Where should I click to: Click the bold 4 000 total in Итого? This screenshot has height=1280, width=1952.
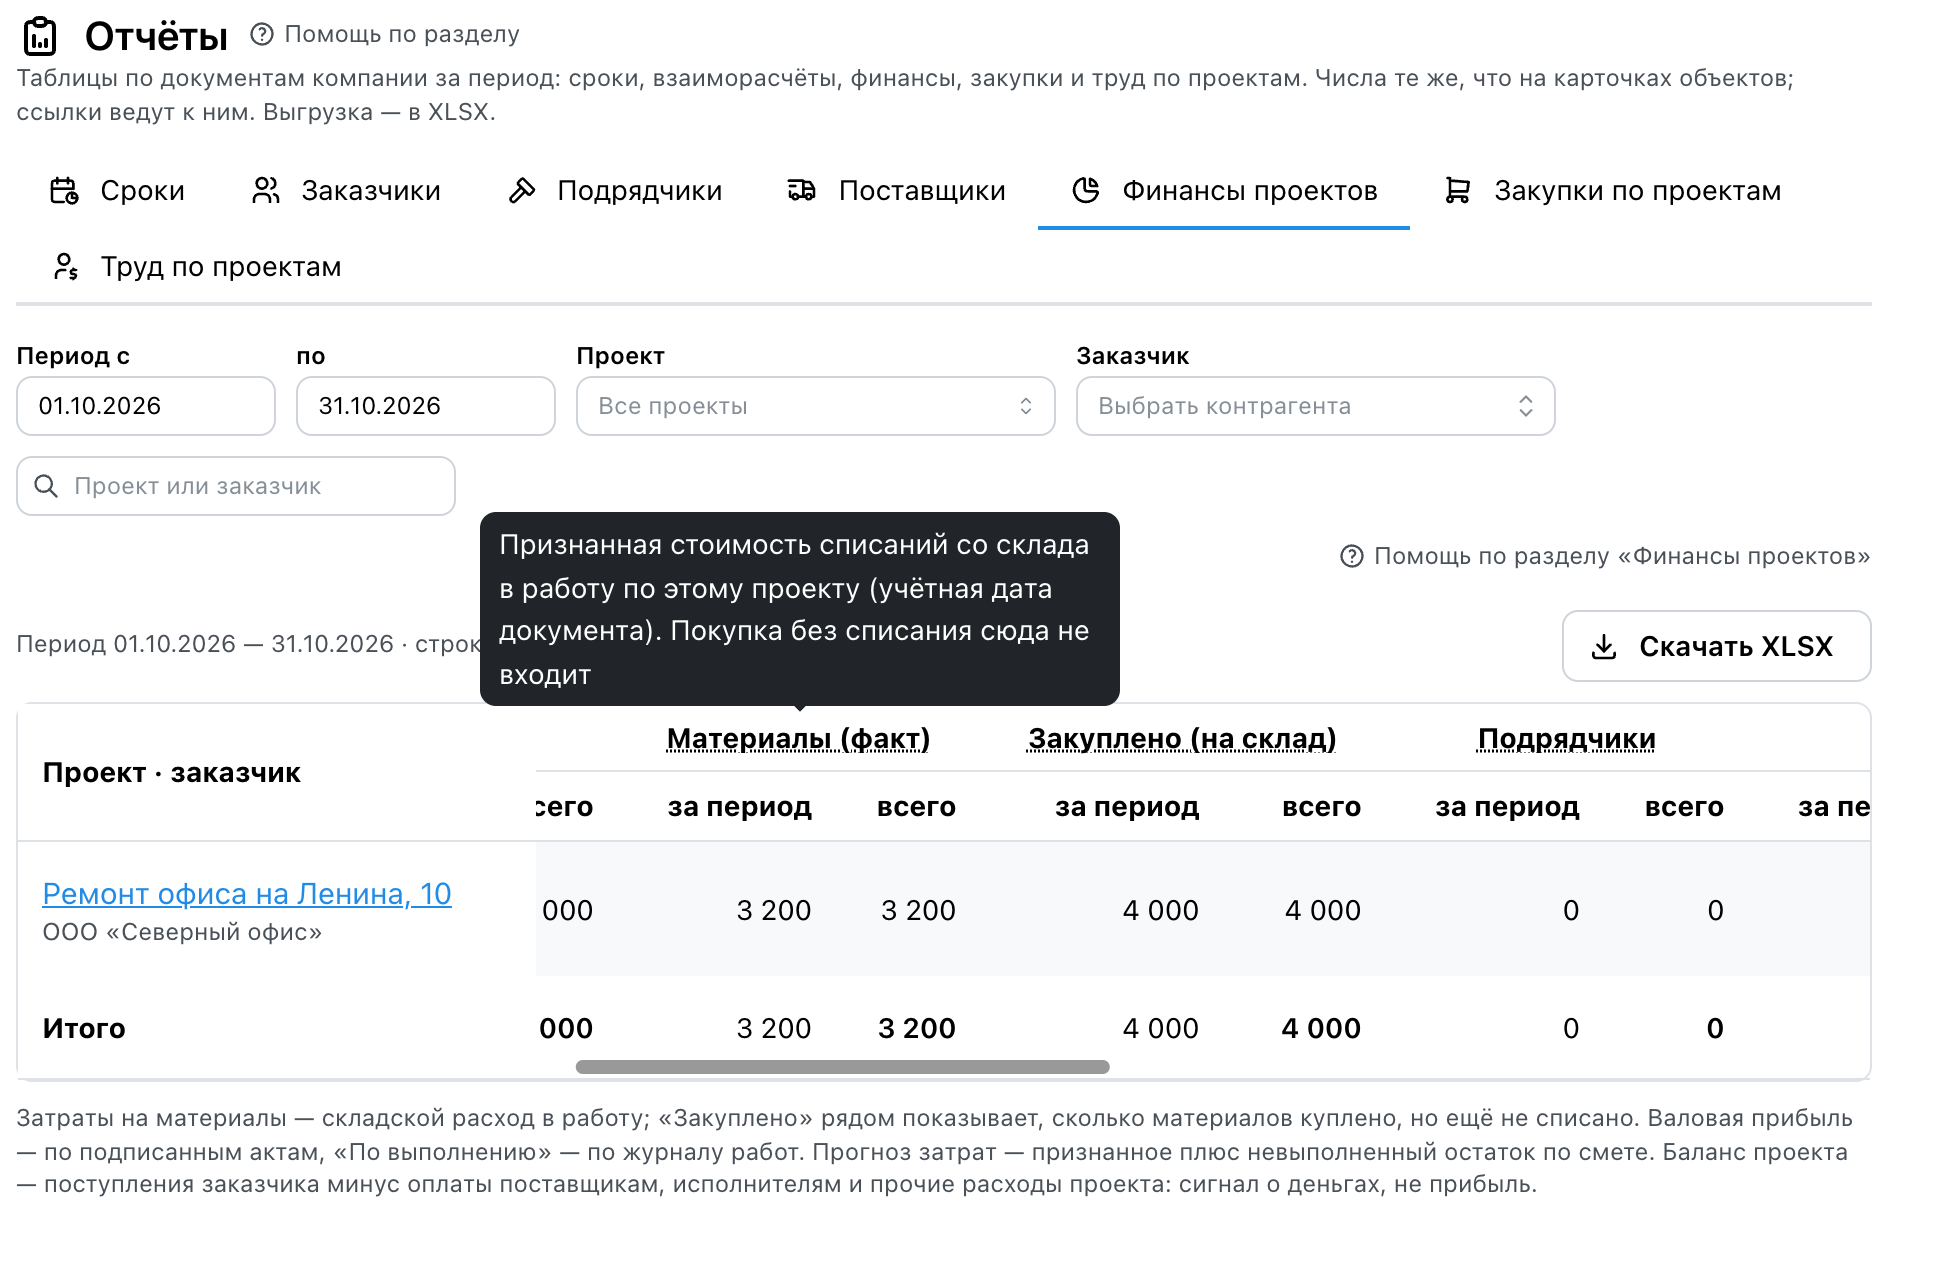tap(1321, 1028)
